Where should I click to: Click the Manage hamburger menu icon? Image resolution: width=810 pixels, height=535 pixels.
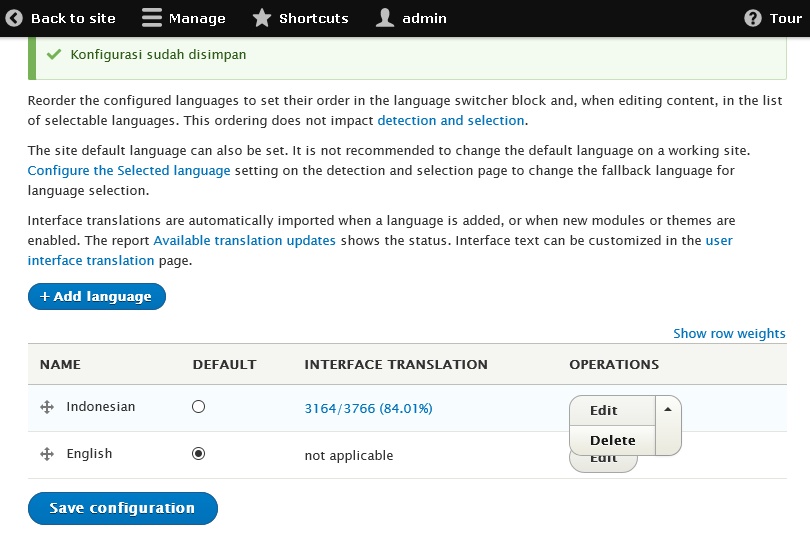coord(152,18)
